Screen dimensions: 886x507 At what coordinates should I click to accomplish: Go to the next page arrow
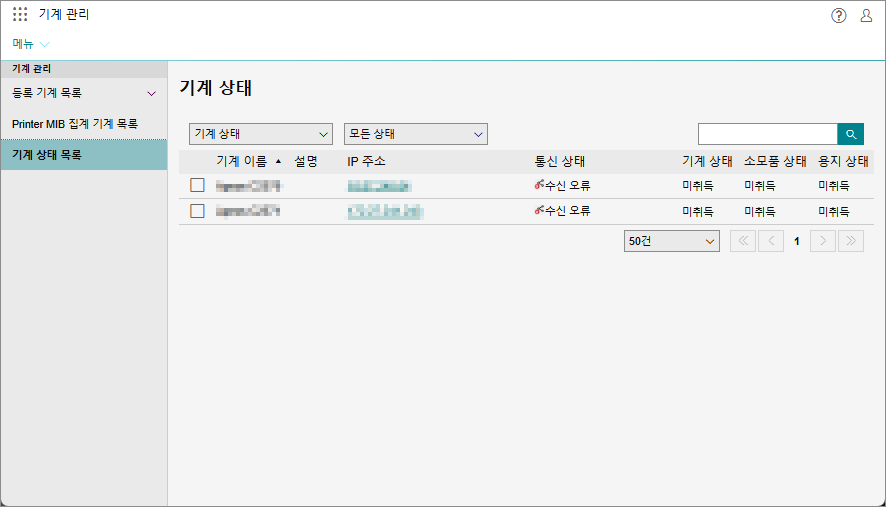(823, 241)
